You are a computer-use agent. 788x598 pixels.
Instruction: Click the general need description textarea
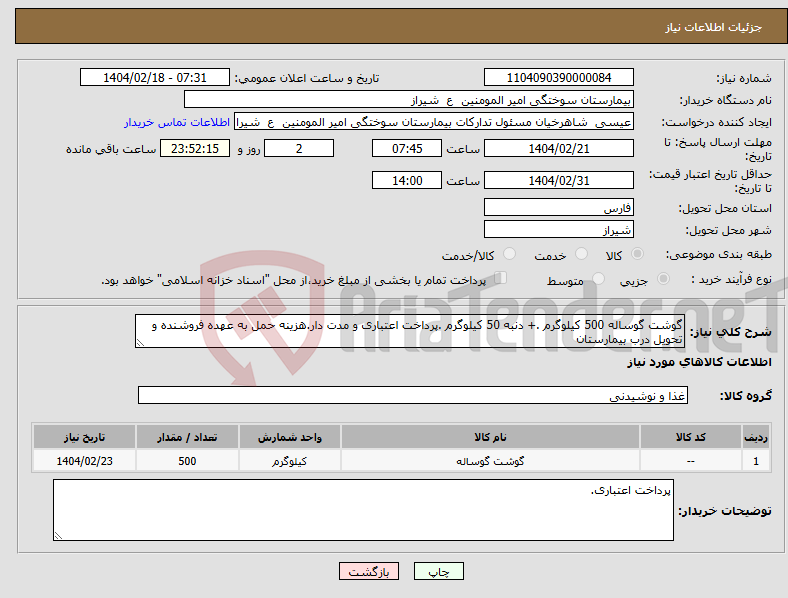coord(410,331)
